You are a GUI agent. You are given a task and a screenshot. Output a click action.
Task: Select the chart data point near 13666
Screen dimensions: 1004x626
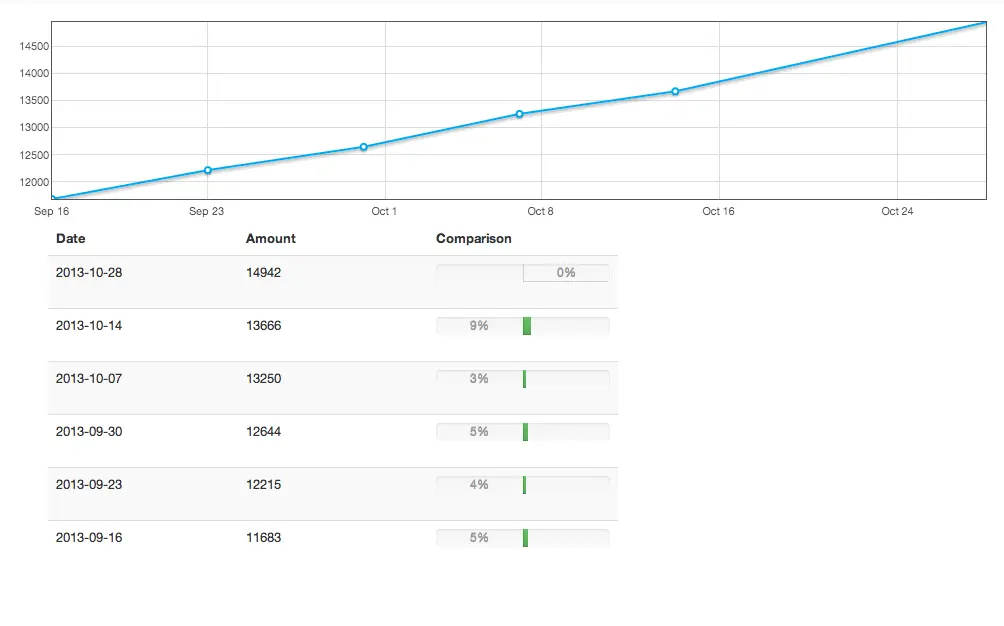point(675,91)
